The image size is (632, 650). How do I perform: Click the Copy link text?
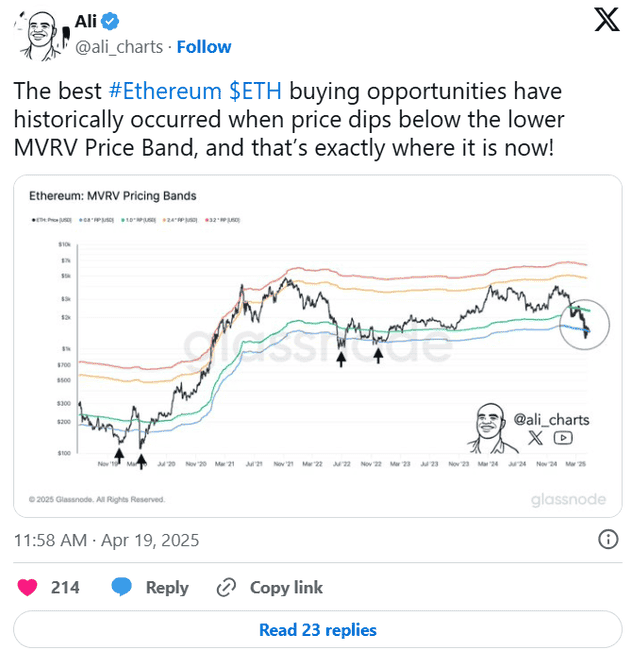(287, 587)
